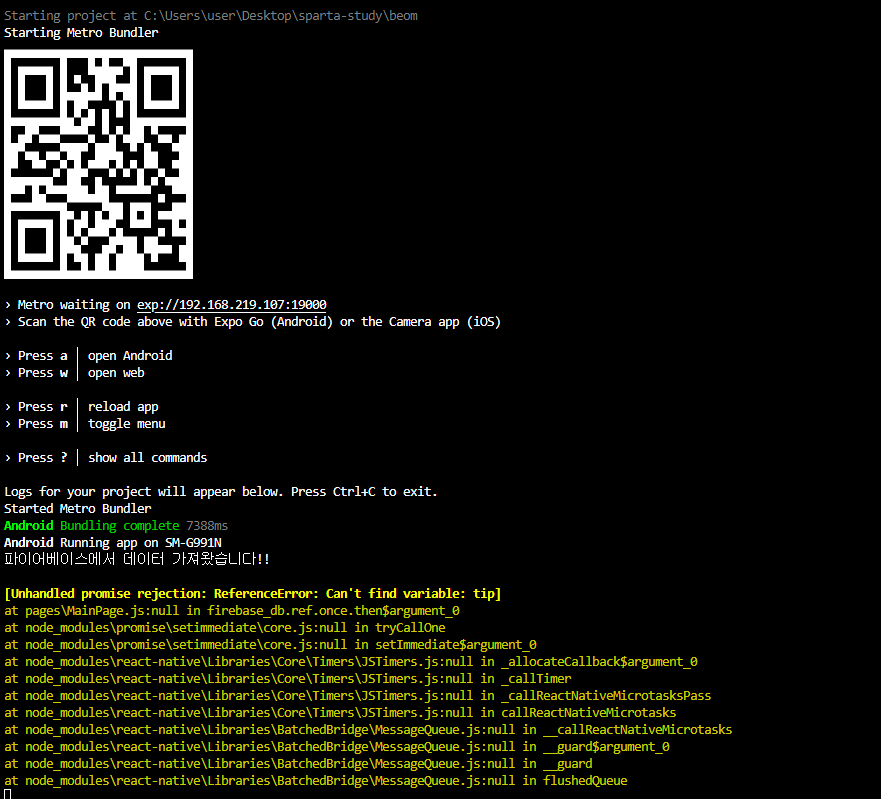Click the terminal cursor at the bottom prompt

click(7, 794)
